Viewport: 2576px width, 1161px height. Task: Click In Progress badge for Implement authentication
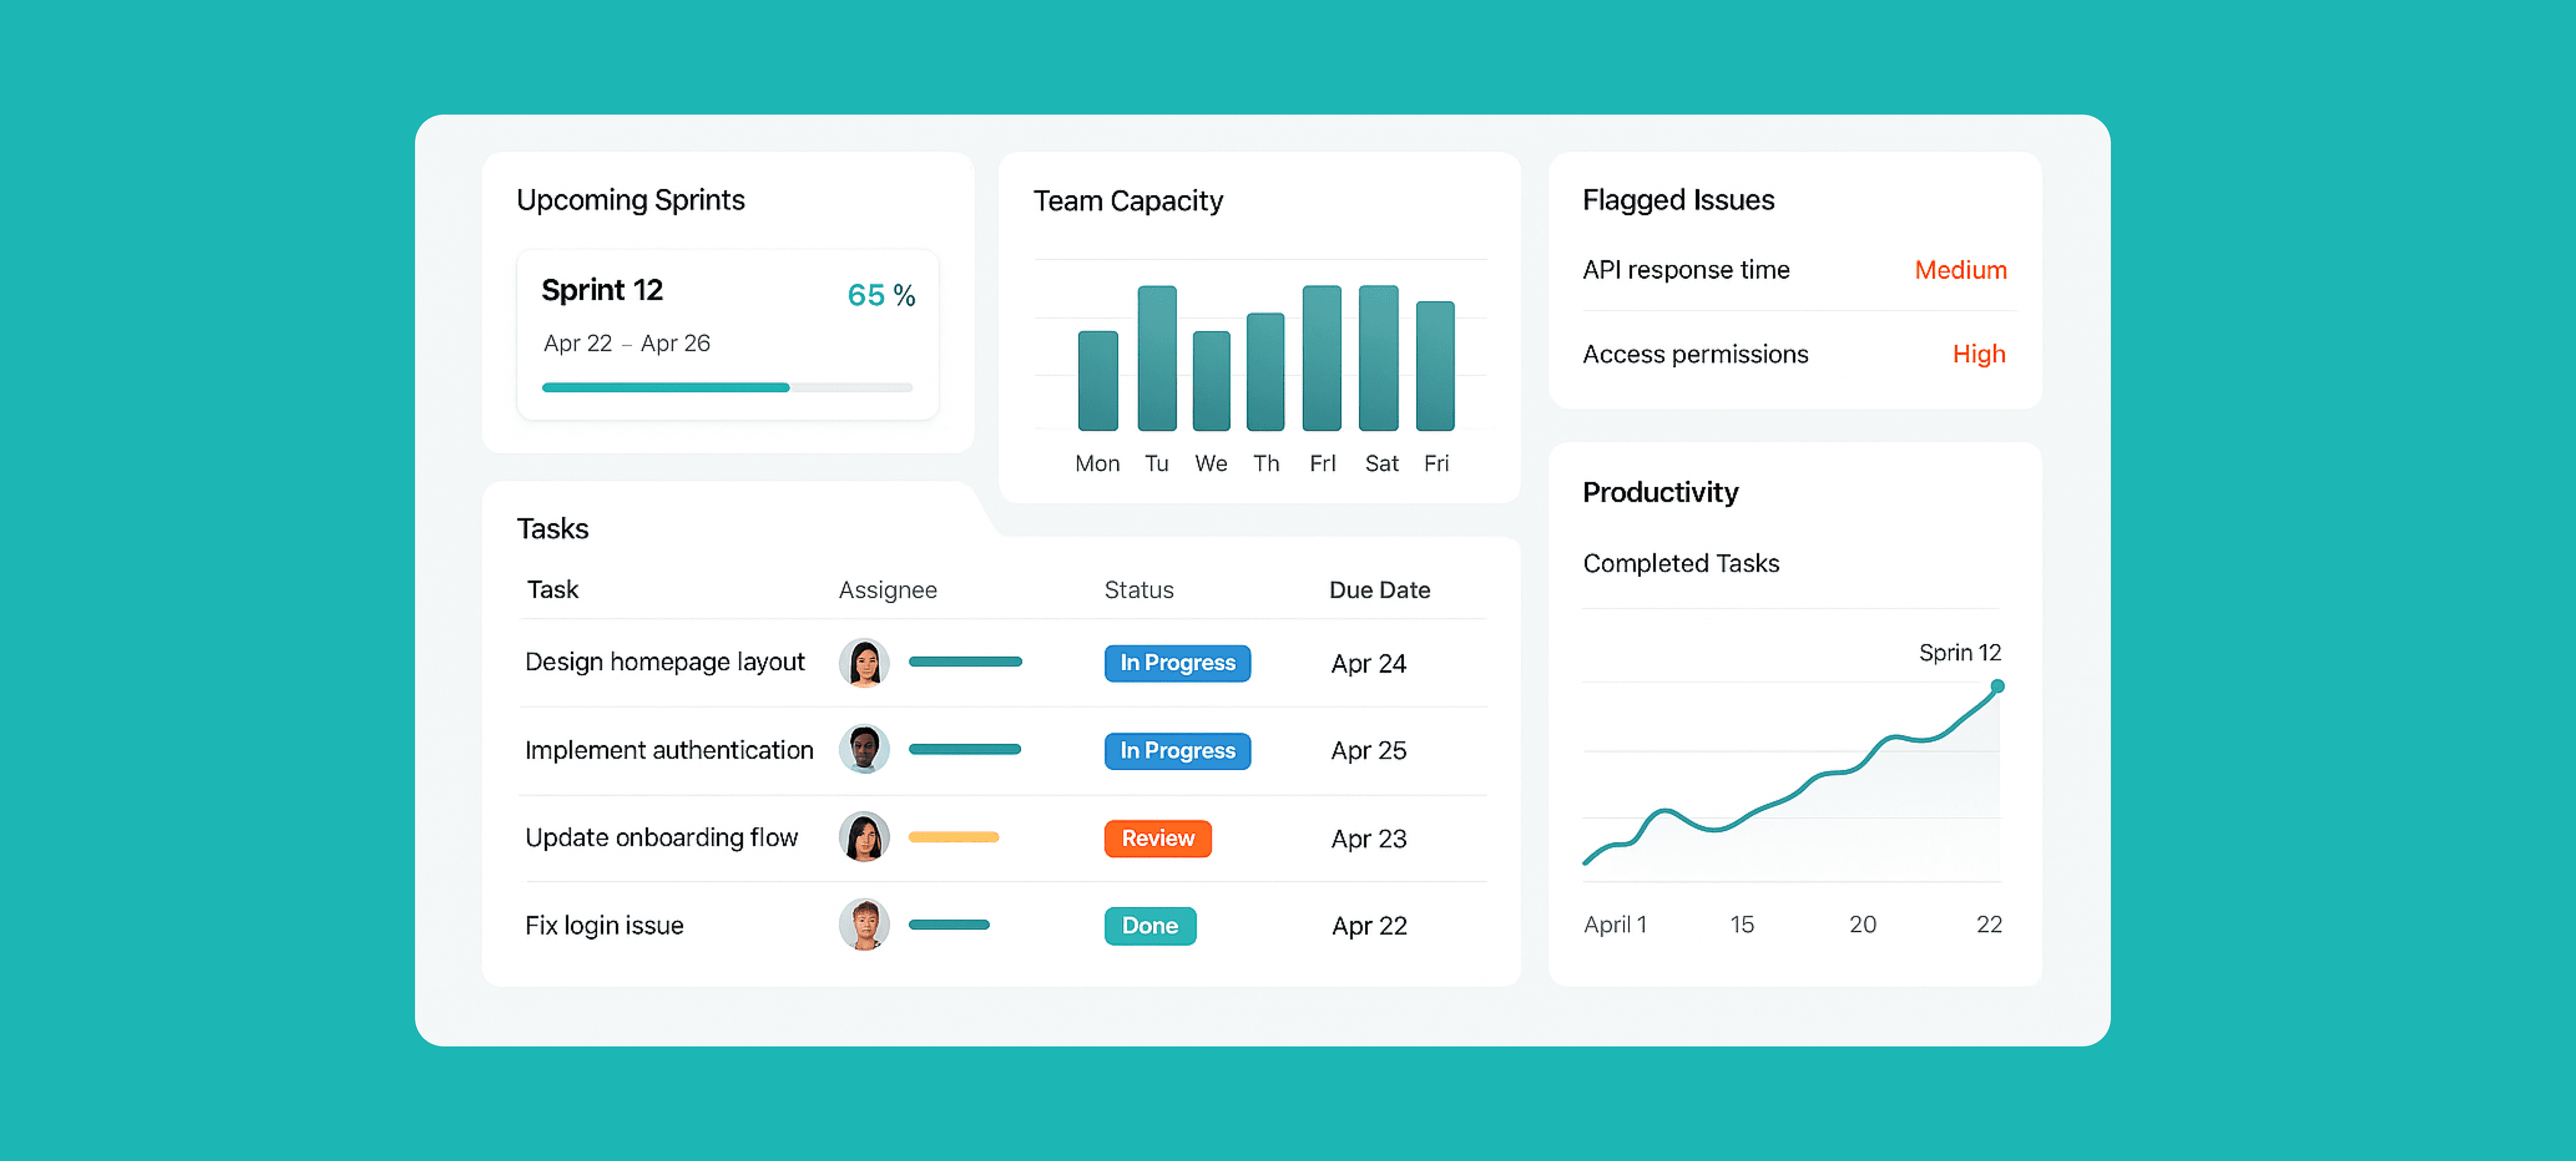pyautogui.click(x=1177, y=751)
